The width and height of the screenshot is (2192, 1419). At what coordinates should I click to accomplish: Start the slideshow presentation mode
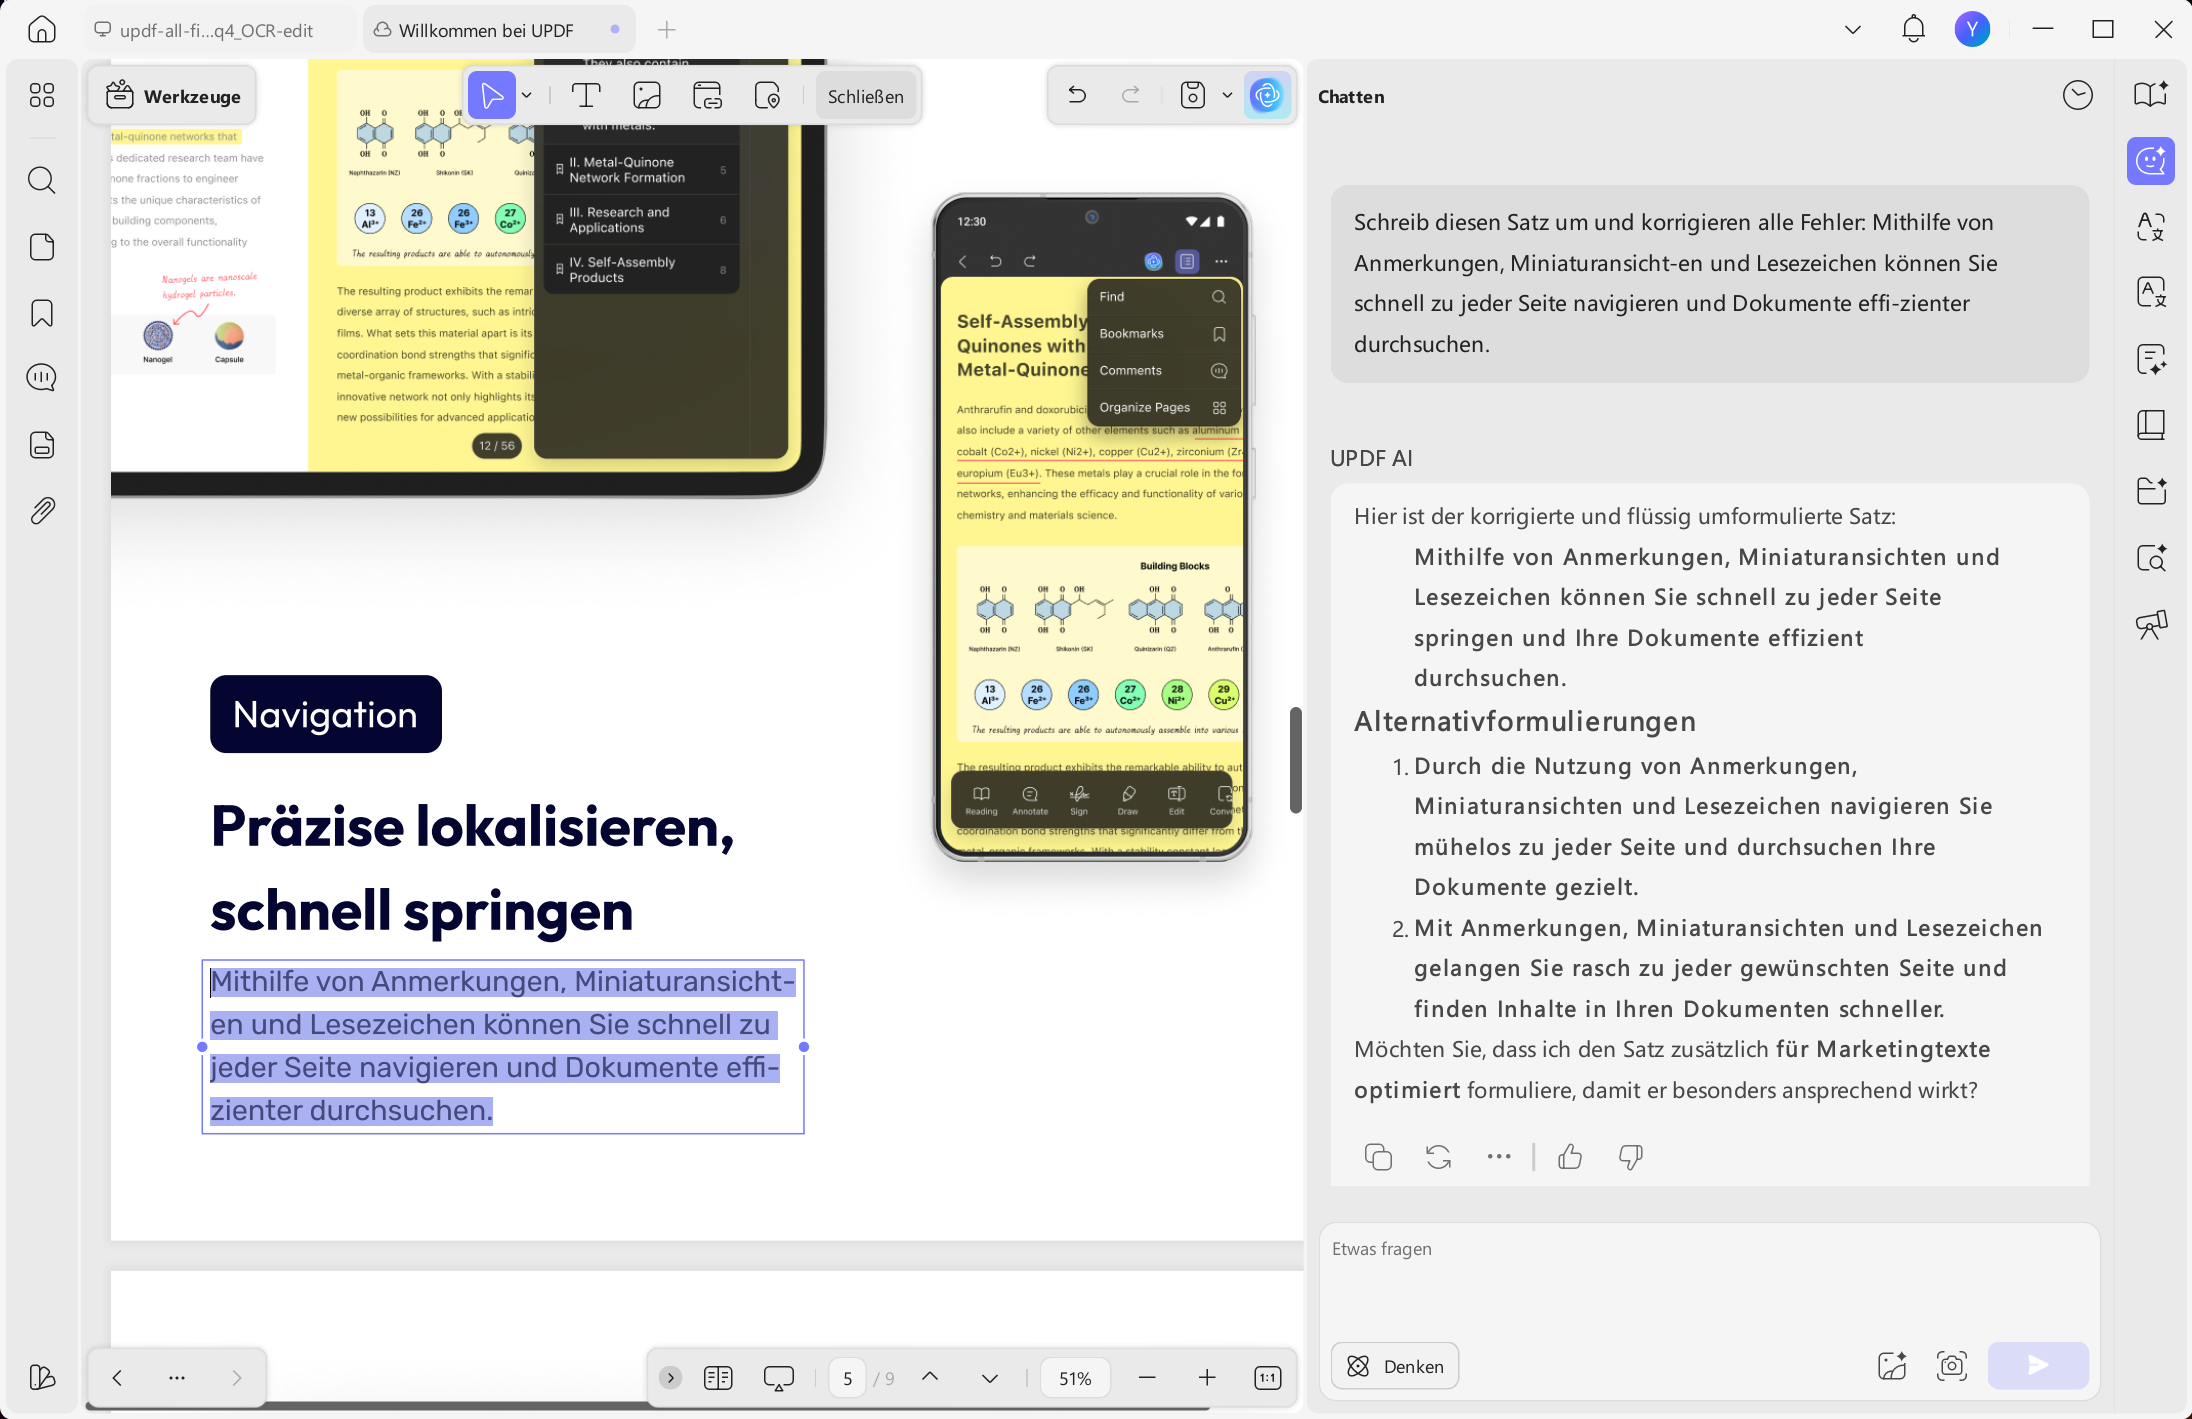tap(778, 1378)
